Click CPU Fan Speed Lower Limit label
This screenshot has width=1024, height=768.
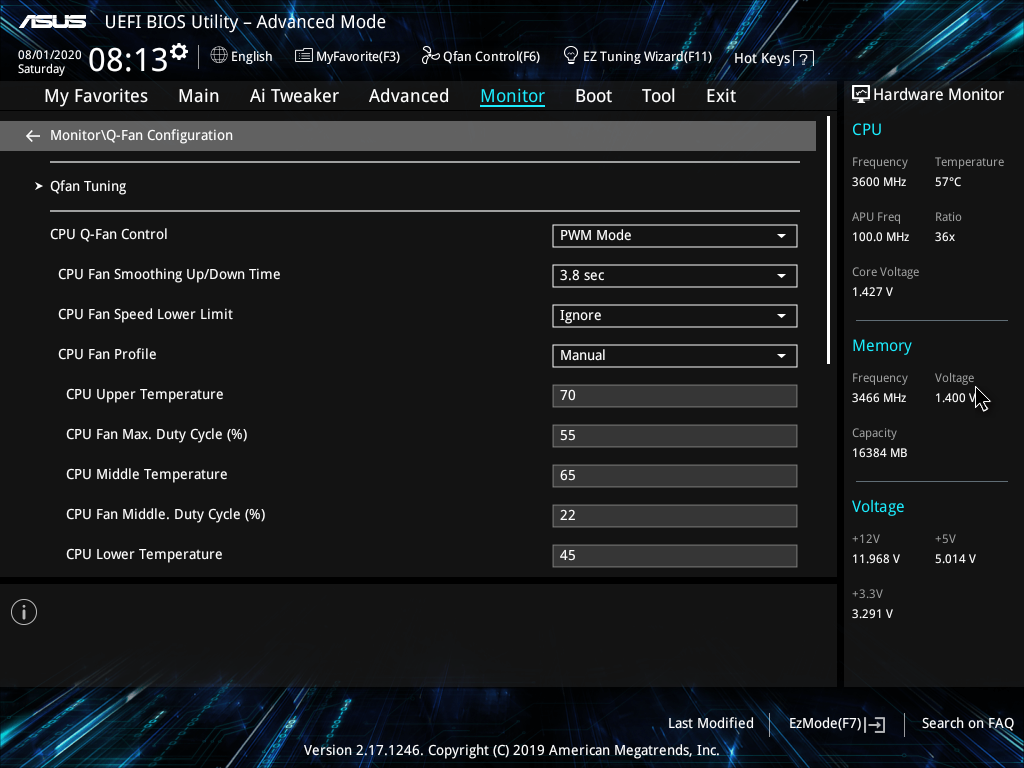tap(145, 315)
